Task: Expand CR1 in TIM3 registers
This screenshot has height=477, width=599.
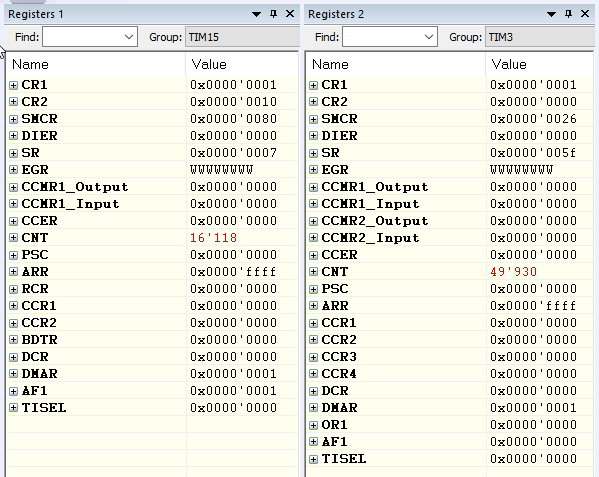Action: click(x=313, y=85)
